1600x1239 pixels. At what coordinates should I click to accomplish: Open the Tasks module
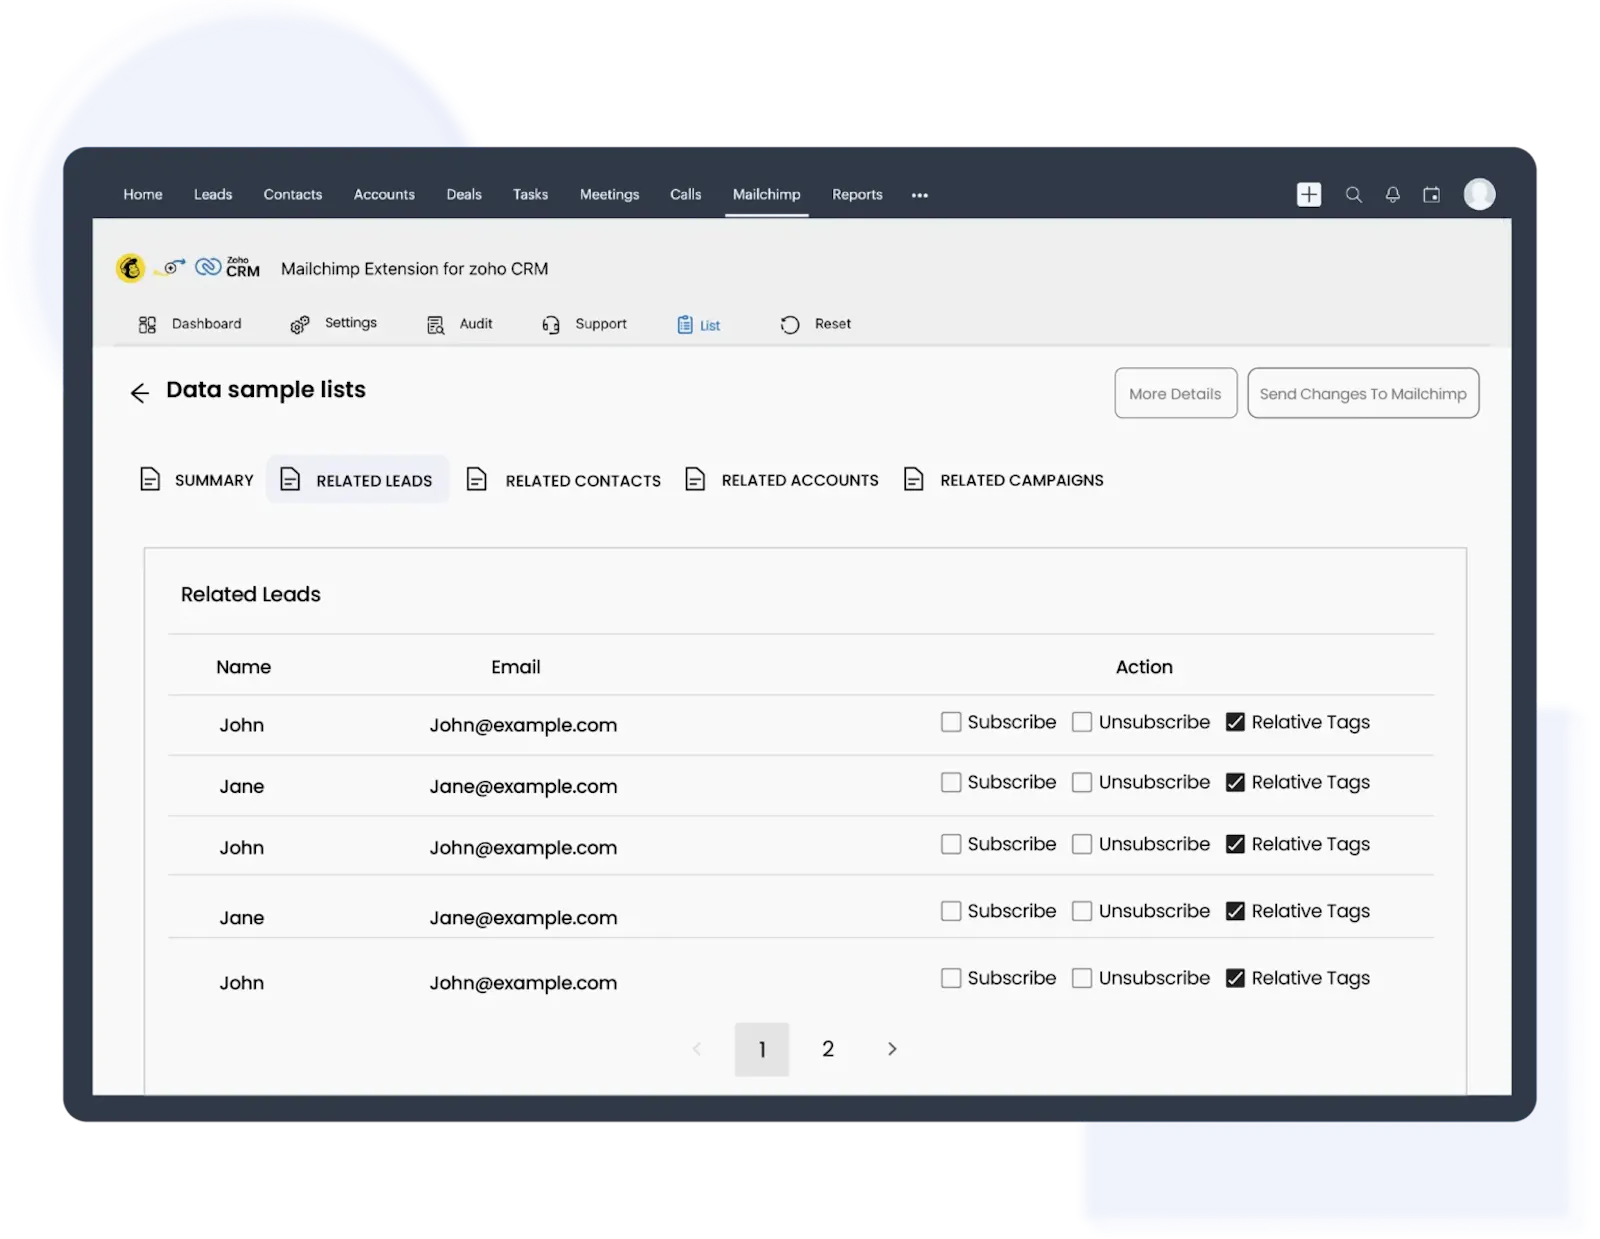(530, 194)
